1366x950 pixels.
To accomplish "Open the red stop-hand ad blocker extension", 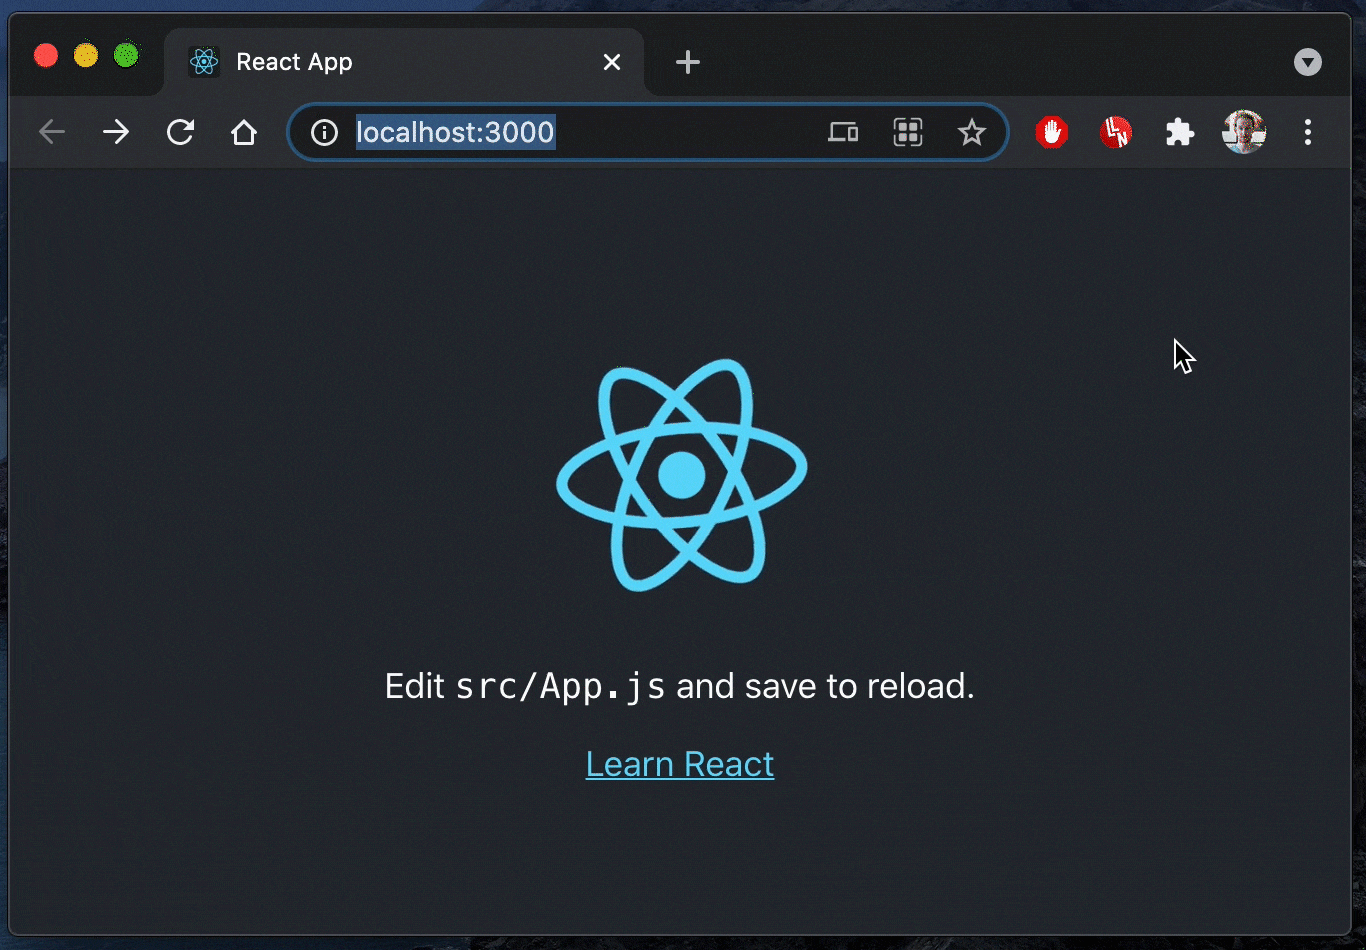I will tap(1052, 132).
